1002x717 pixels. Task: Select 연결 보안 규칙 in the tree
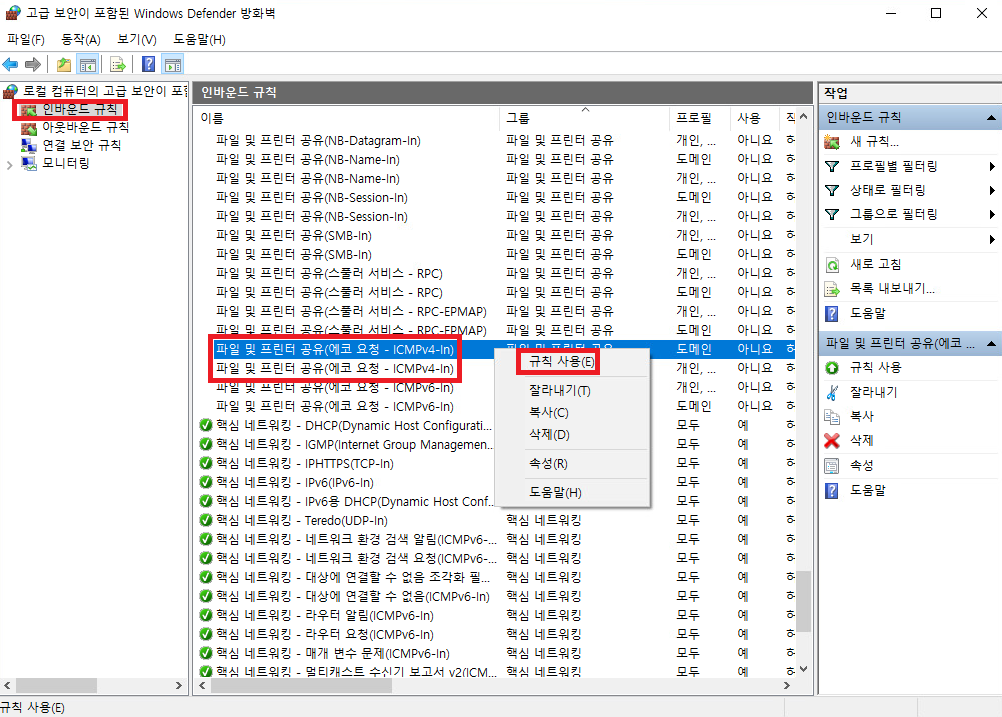click(81, 145)
